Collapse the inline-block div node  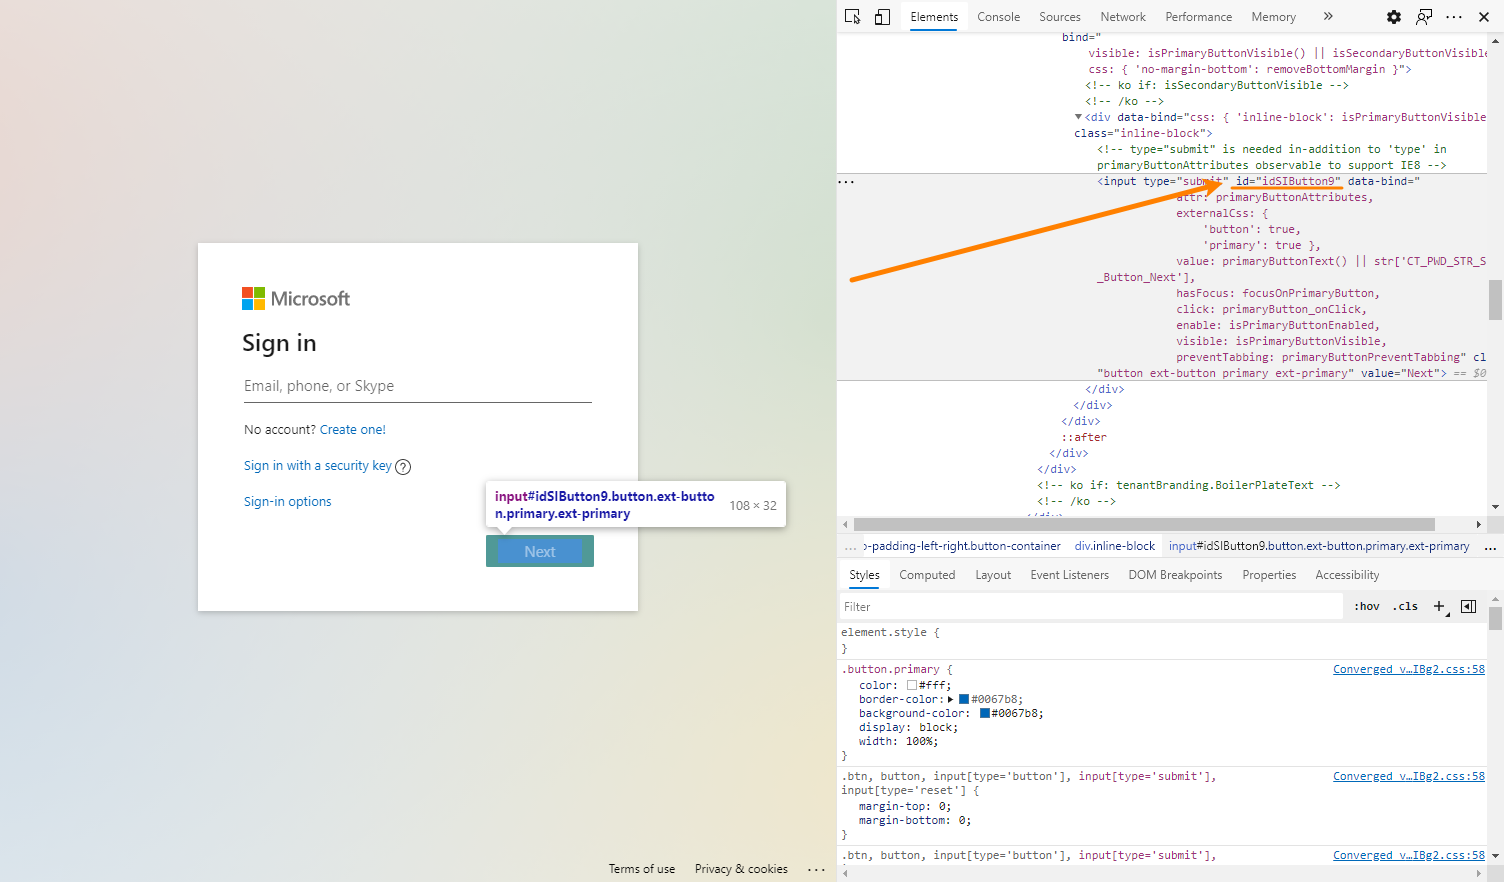tap(1078, 117)
